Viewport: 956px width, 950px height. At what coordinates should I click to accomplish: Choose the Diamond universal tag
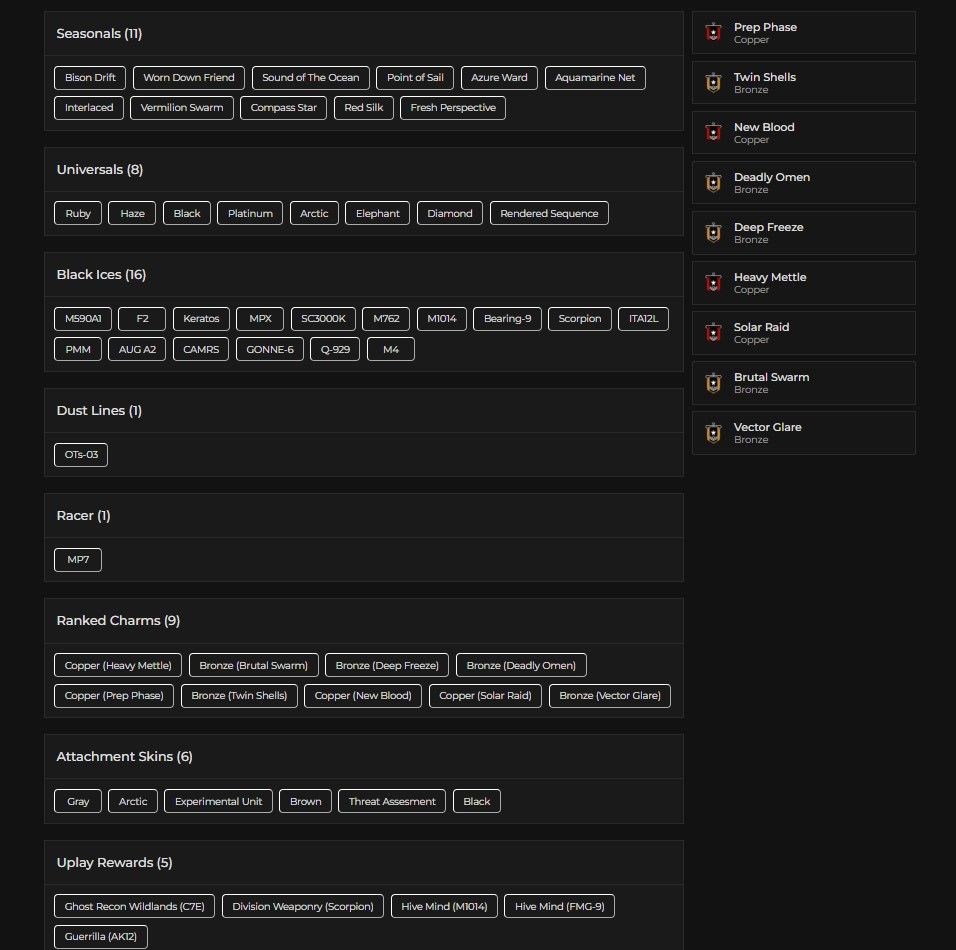click(450, 213)
